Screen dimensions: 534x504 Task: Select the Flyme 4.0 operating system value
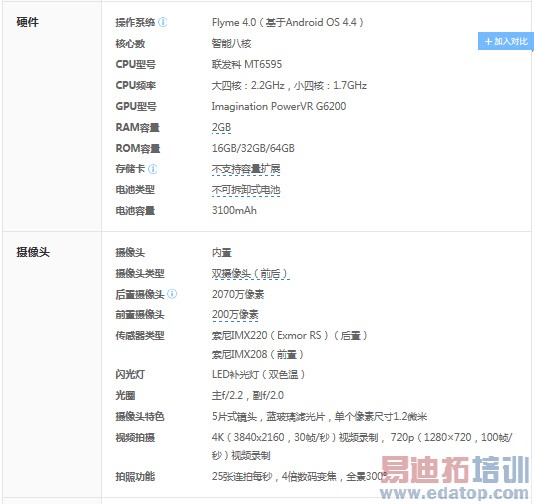point(287,22)
